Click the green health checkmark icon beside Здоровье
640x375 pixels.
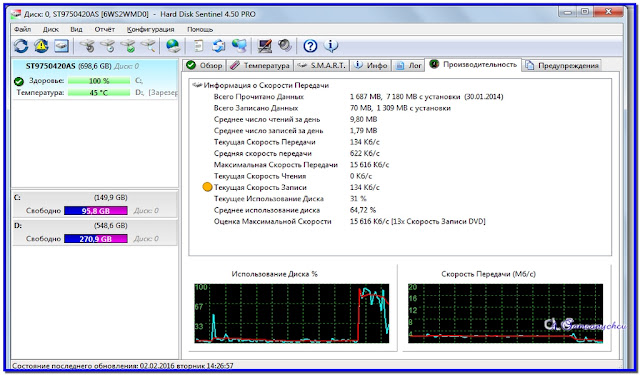click(19, 81)
